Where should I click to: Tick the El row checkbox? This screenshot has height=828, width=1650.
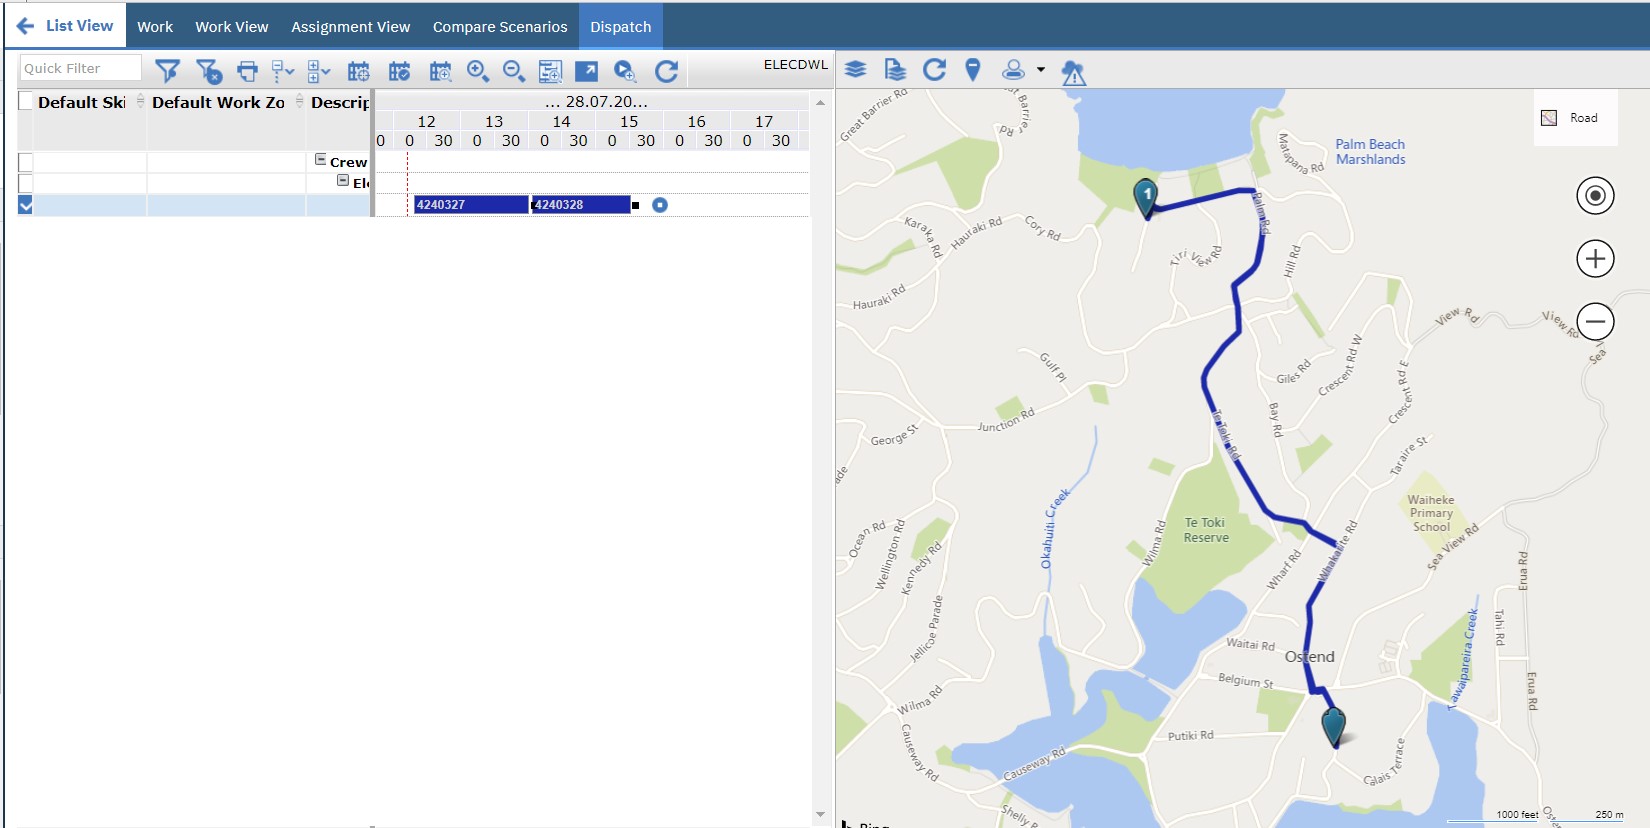coord(26,183)
